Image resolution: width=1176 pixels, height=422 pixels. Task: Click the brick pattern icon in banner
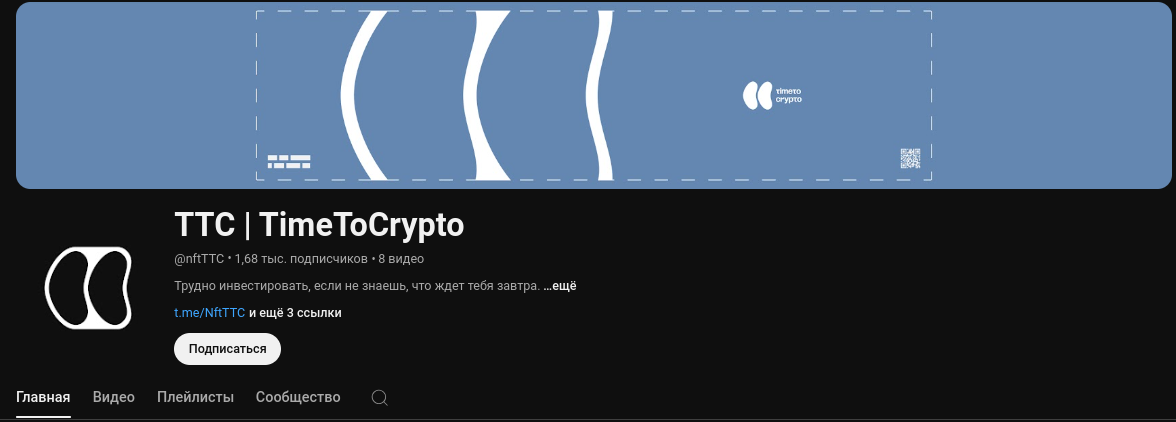click(x=290, y=161)
